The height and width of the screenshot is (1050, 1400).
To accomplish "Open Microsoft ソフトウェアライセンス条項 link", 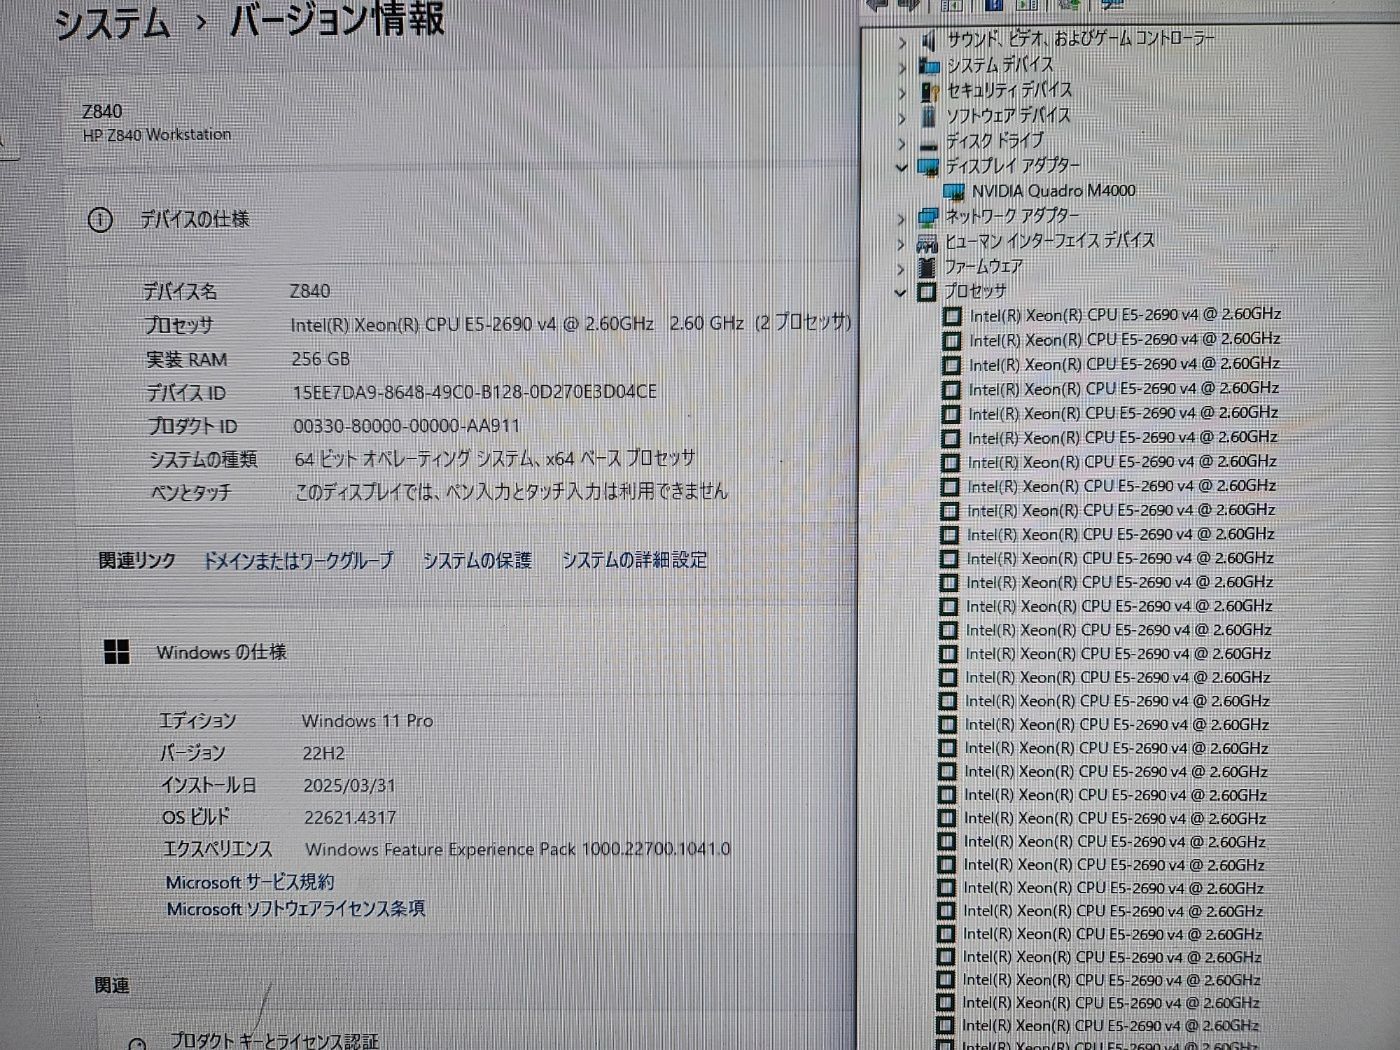I will coord(295,909).
